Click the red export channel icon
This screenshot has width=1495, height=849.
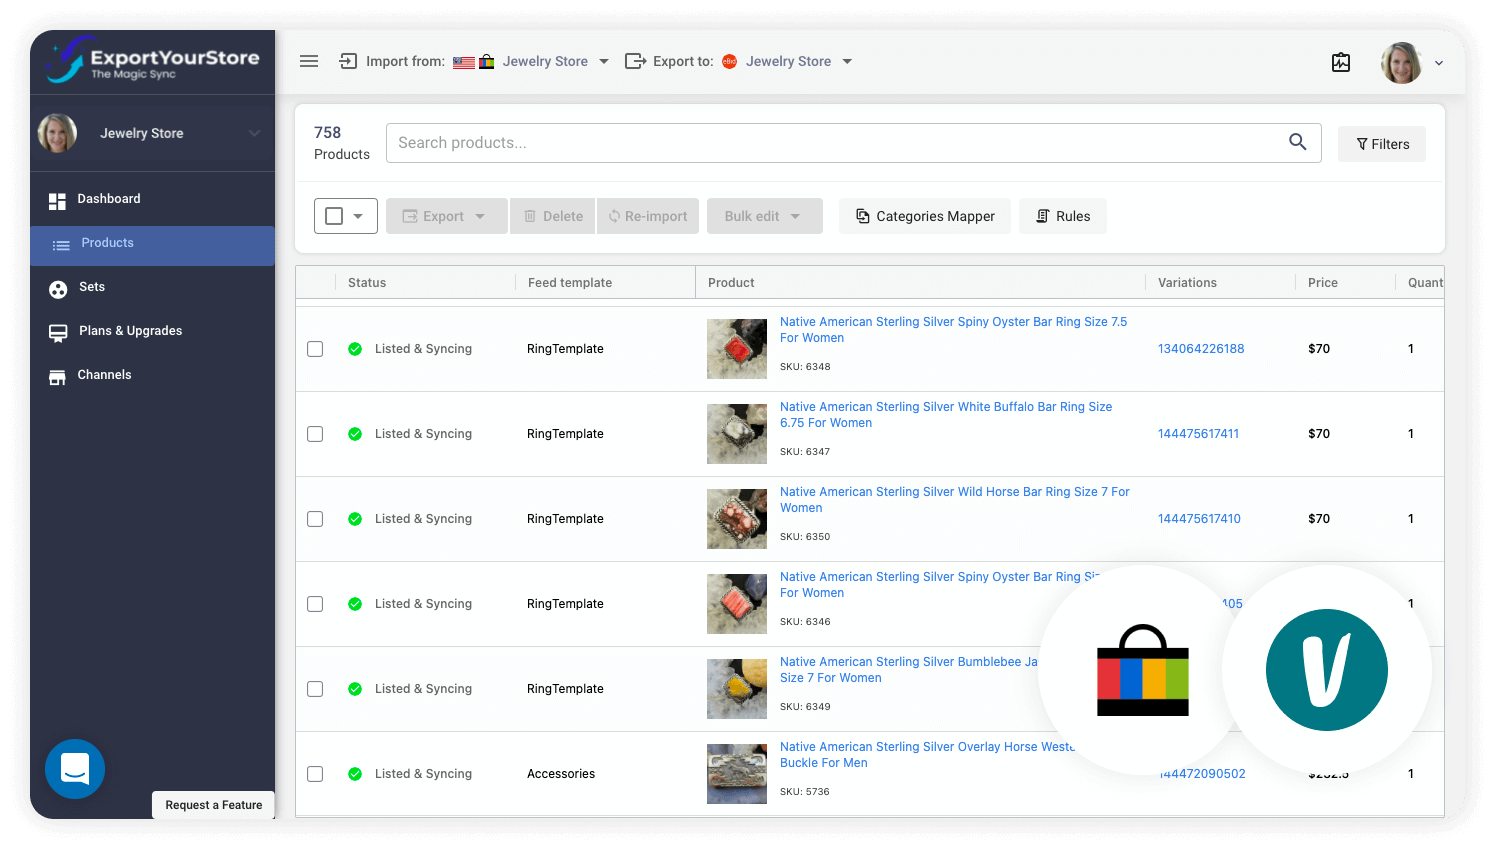[x=729, y=61]
